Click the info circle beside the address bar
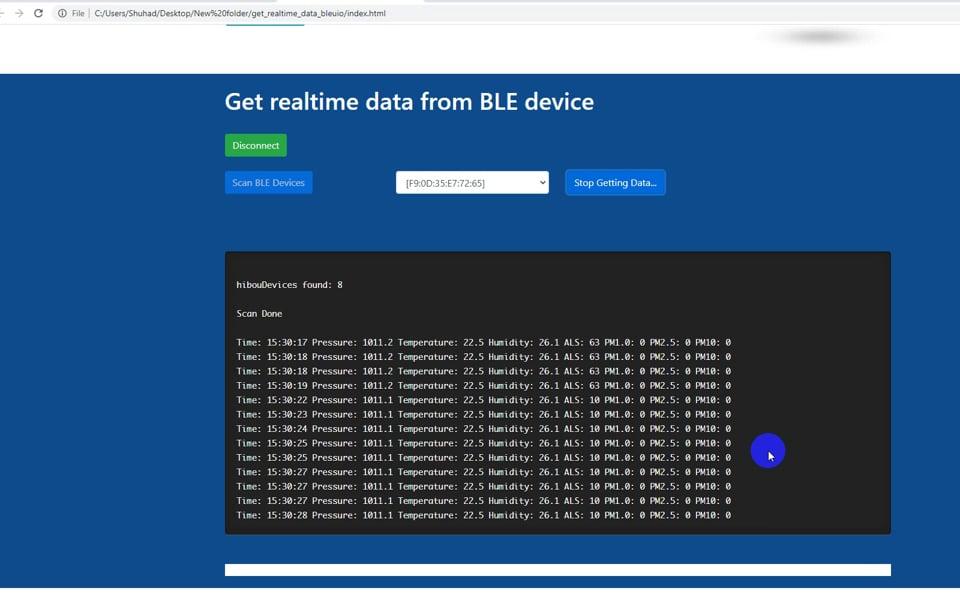 click(x=62, y=13)
